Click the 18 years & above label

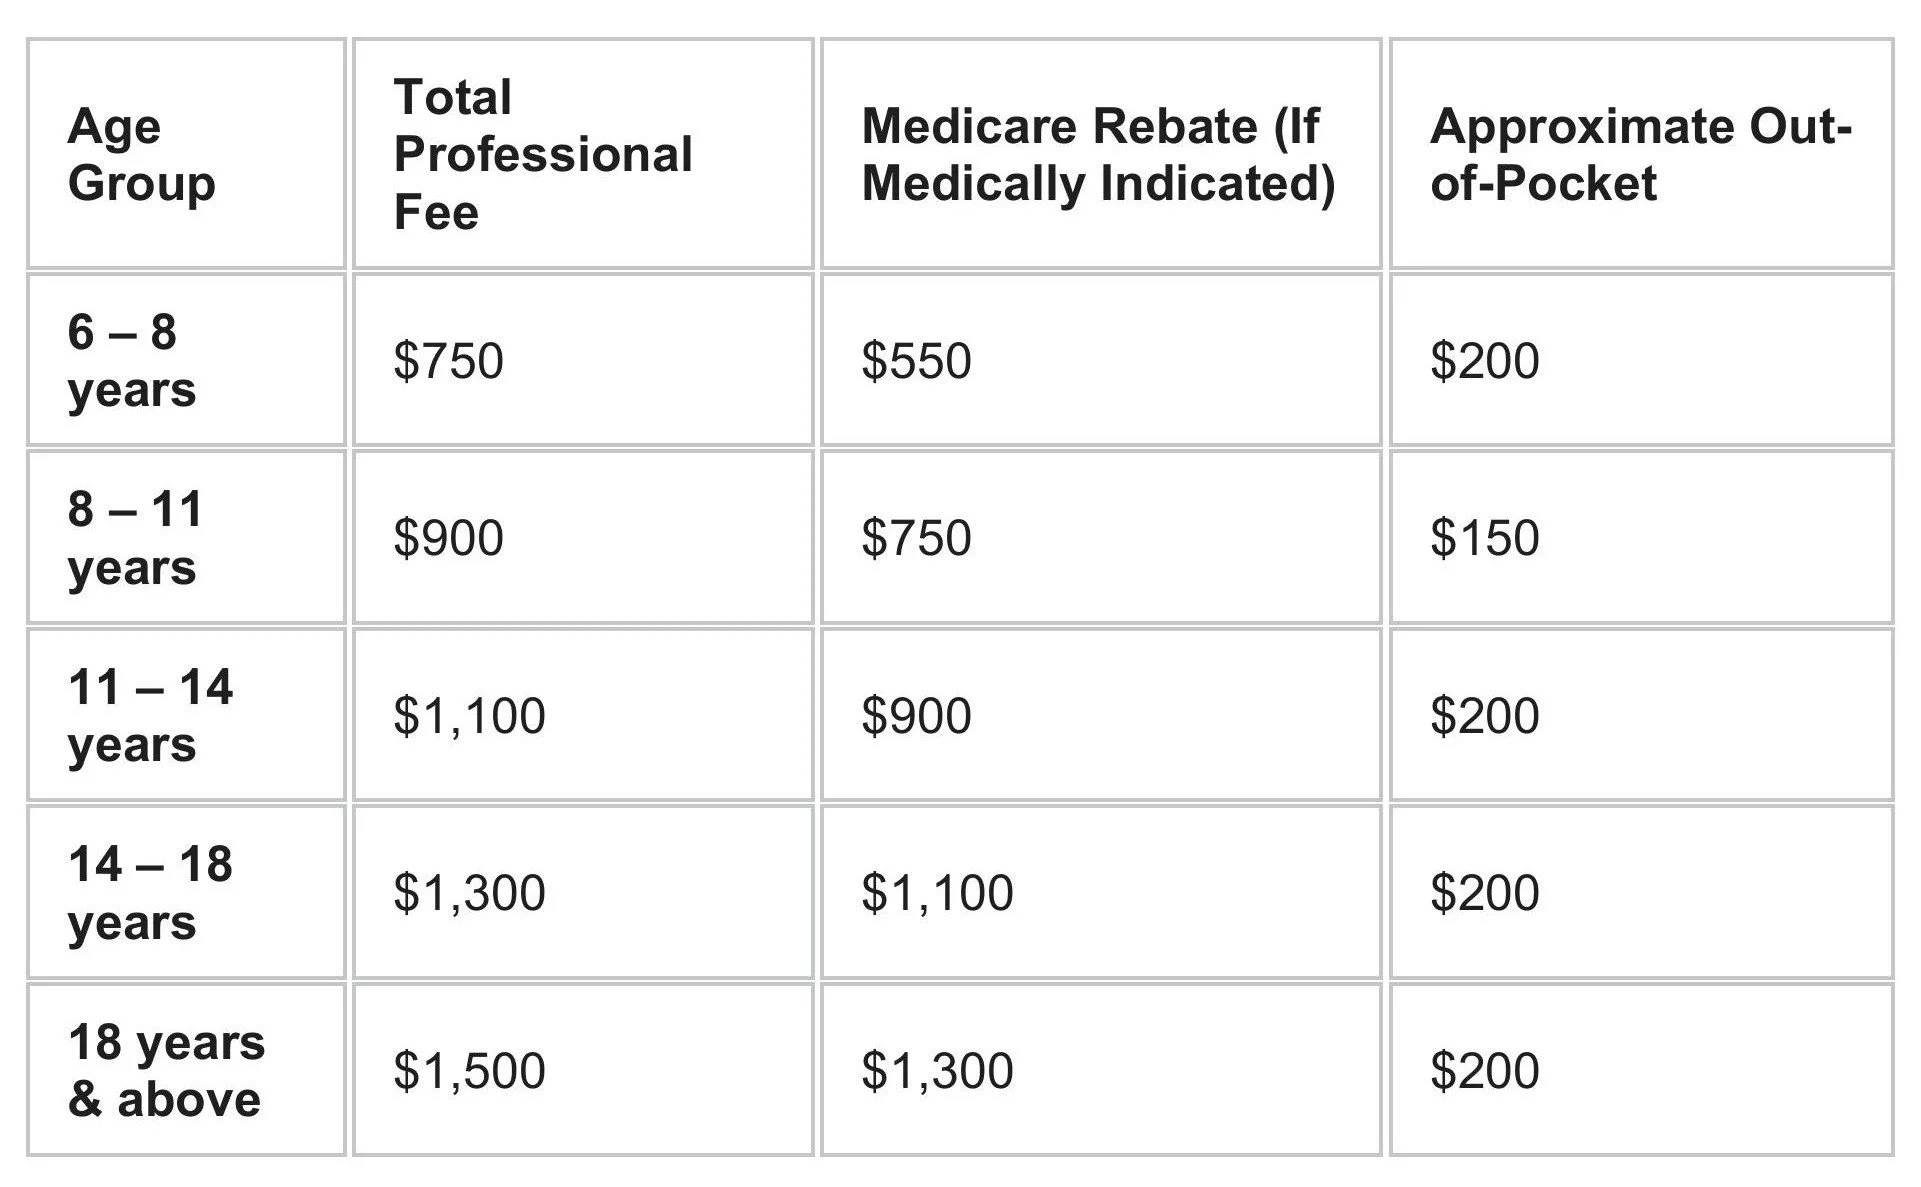pos(166,1070)
